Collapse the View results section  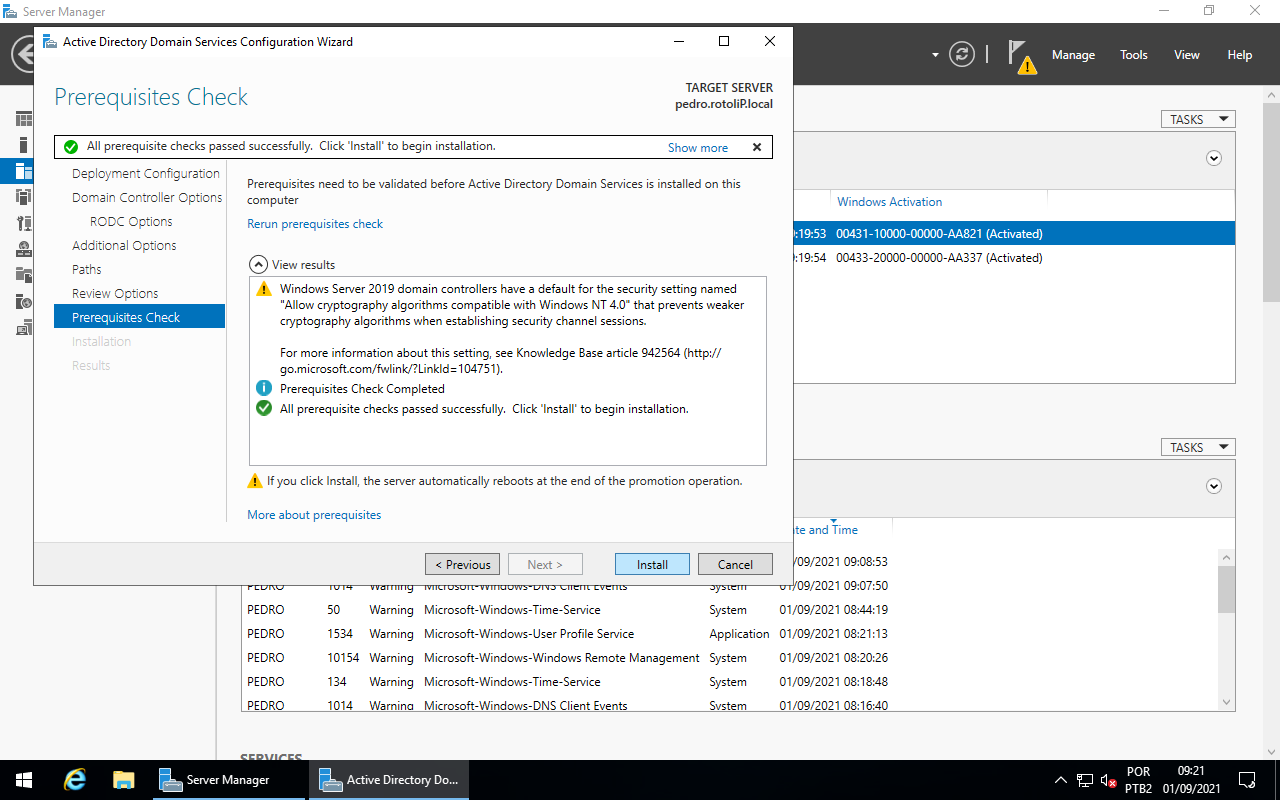[x=260, y=264]
